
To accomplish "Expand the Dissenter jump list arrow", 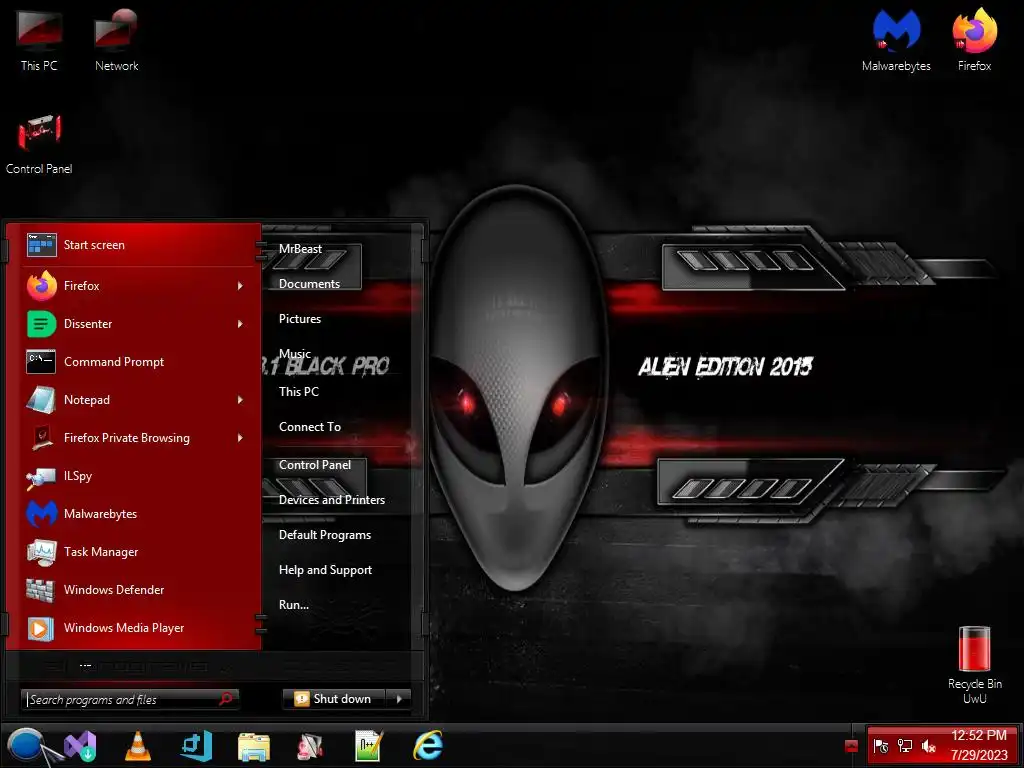I will [240, 324].
